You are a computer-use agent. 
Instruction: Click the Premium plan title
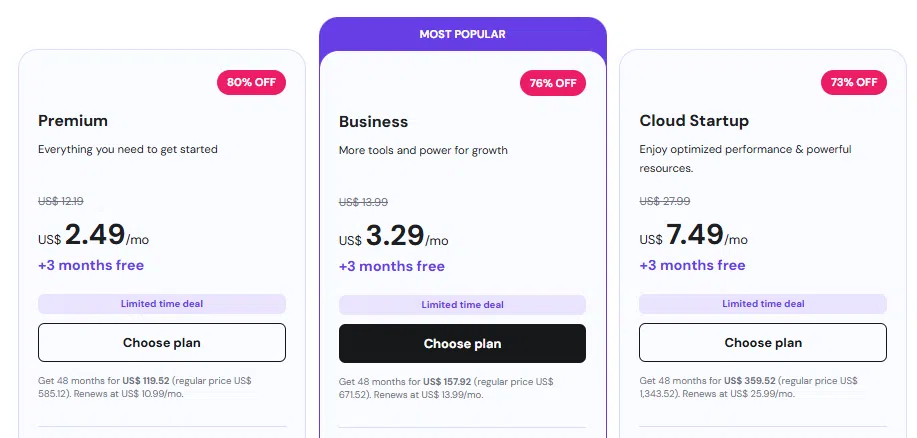coord(73,121)
